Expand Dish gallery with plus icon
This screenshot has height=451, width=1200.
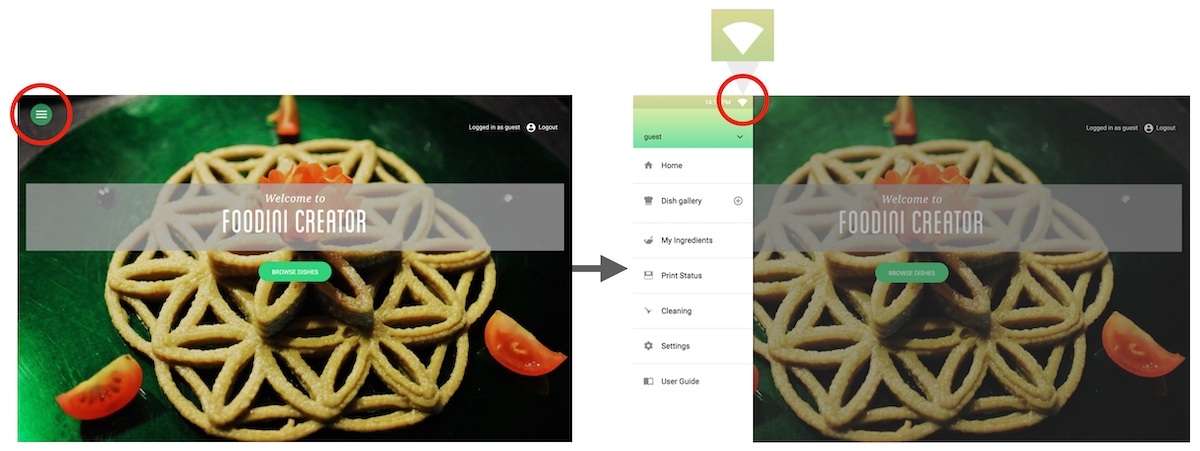pos(739,201)
